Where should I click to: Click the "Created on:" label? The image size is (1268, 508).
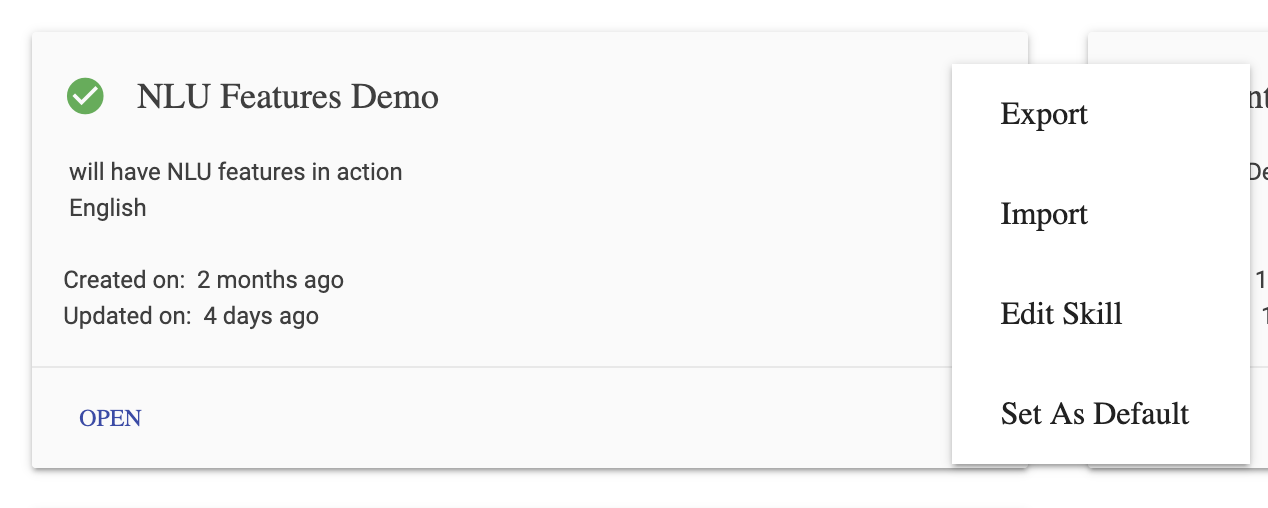click(x=124, y=280)
